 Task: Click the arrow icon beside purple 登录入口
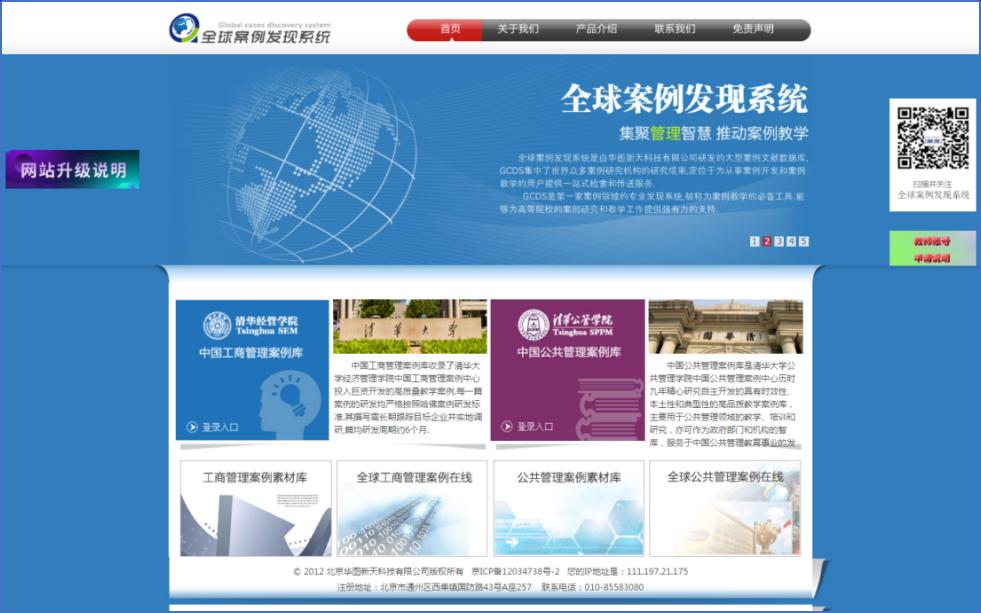(x=506, y=427)
